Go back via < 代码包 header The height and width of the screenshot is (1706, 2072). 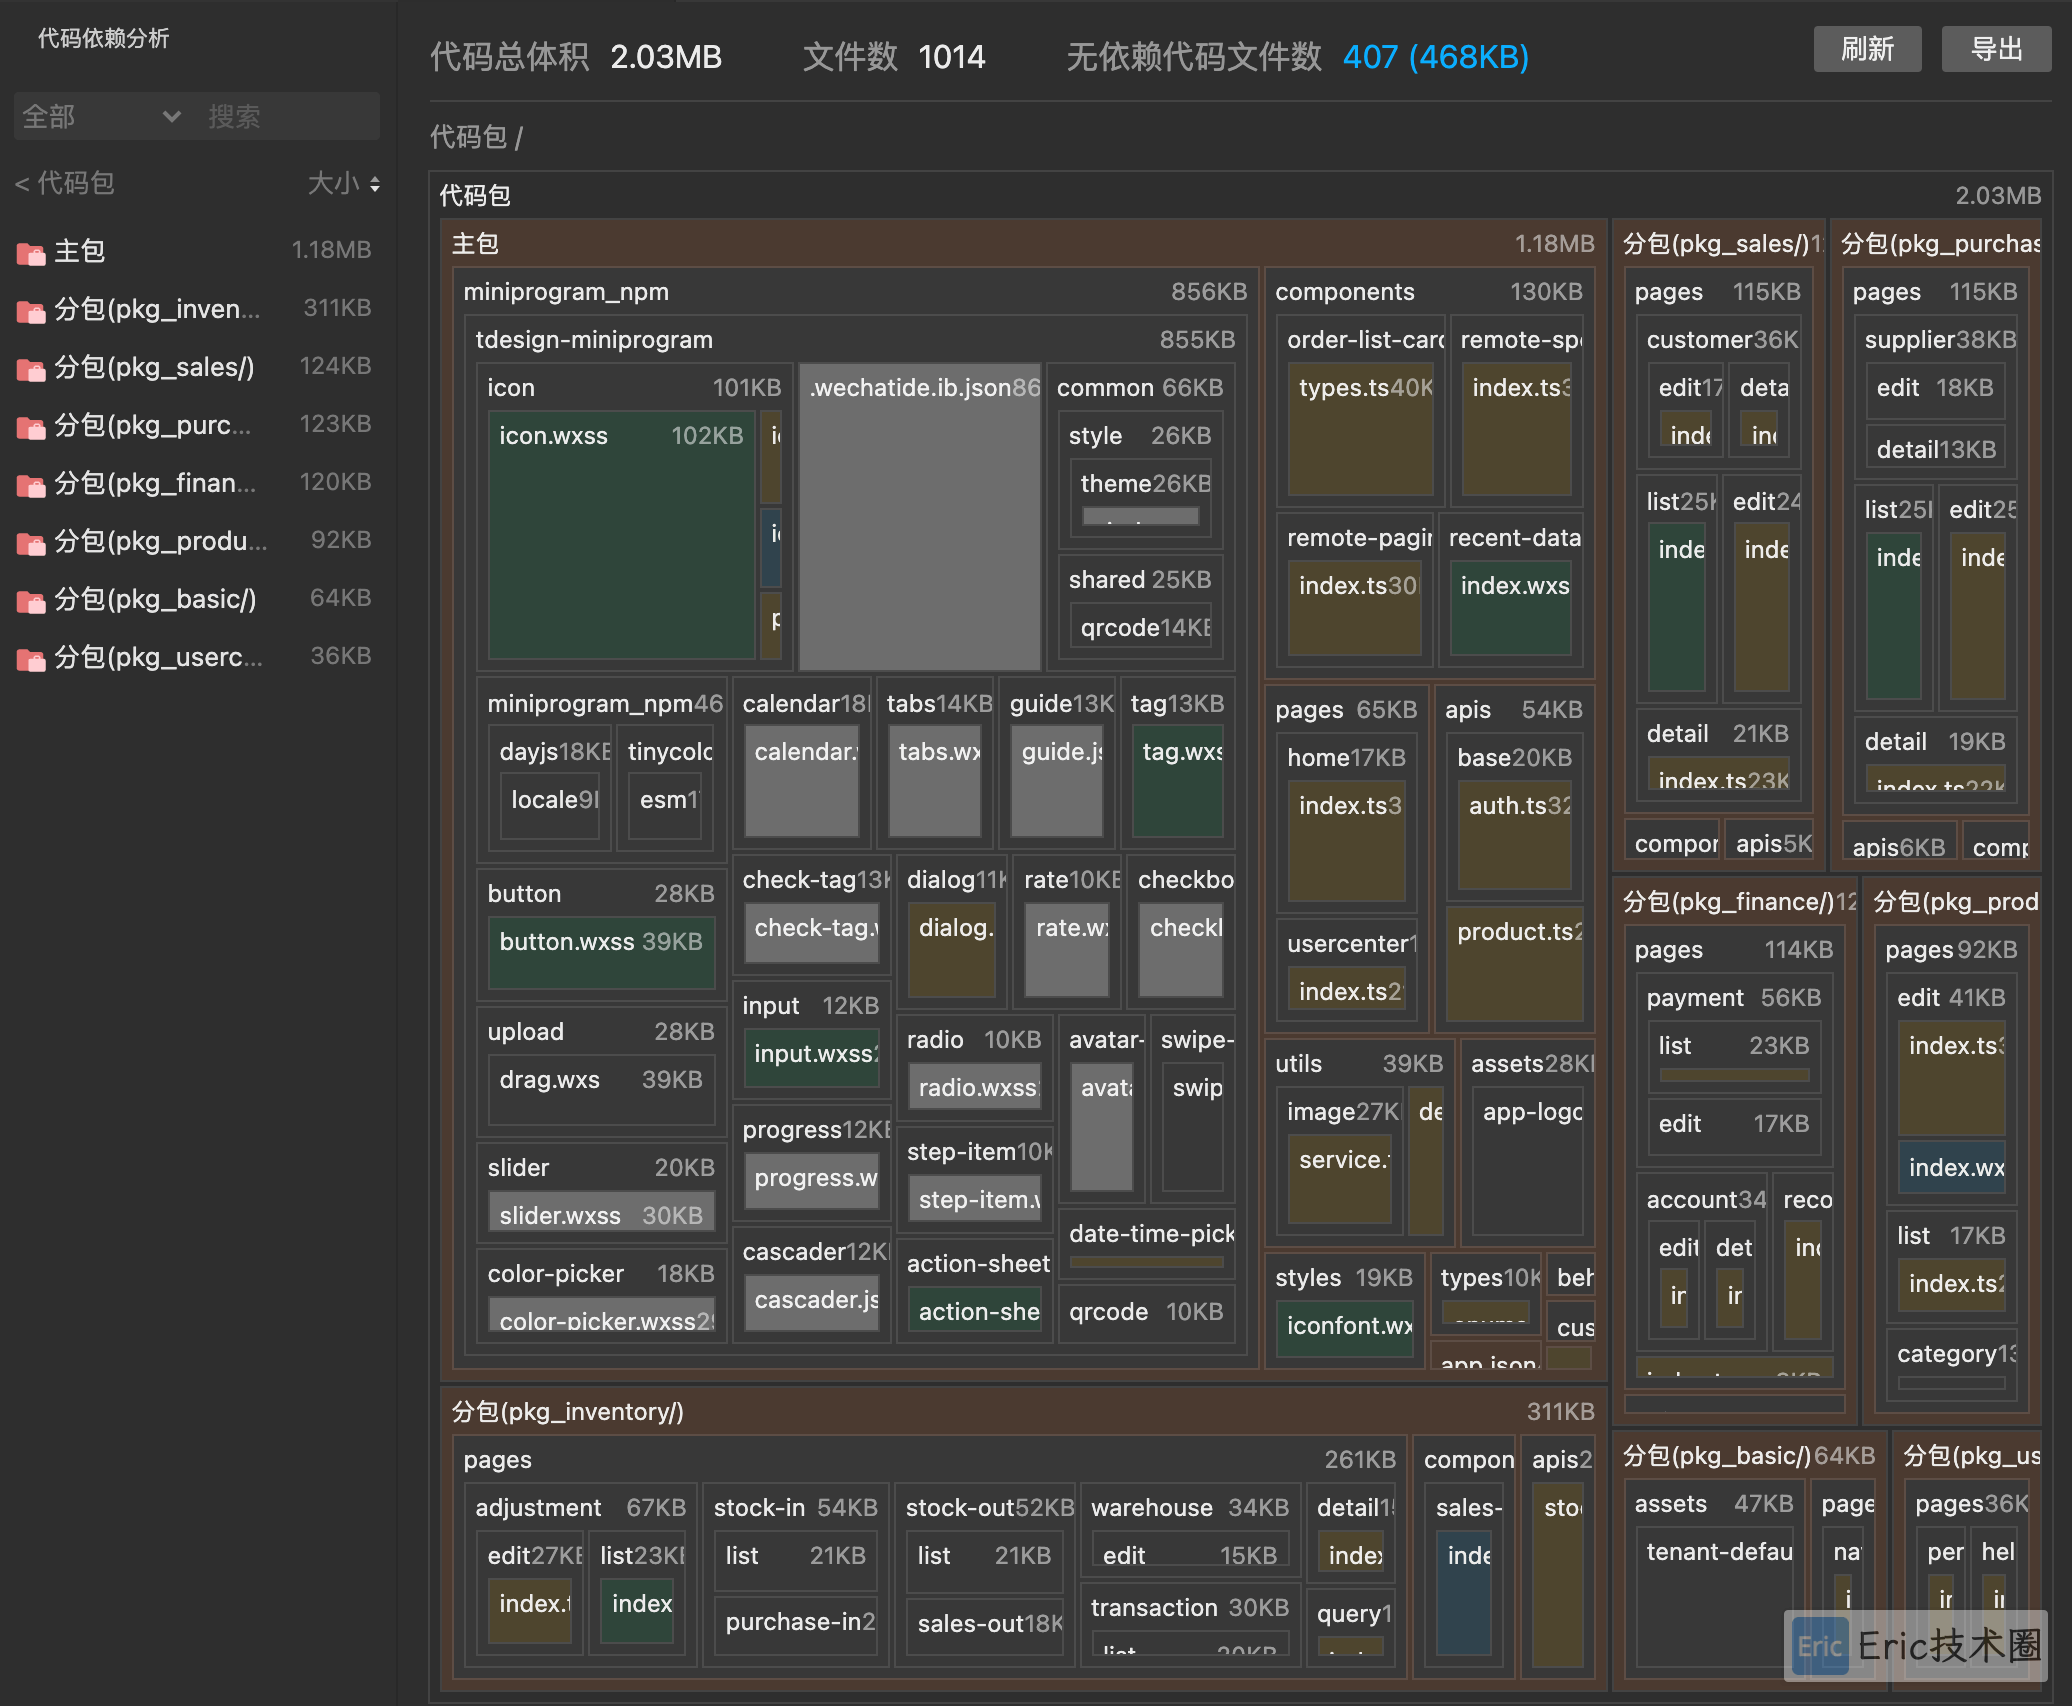[65, 183]
